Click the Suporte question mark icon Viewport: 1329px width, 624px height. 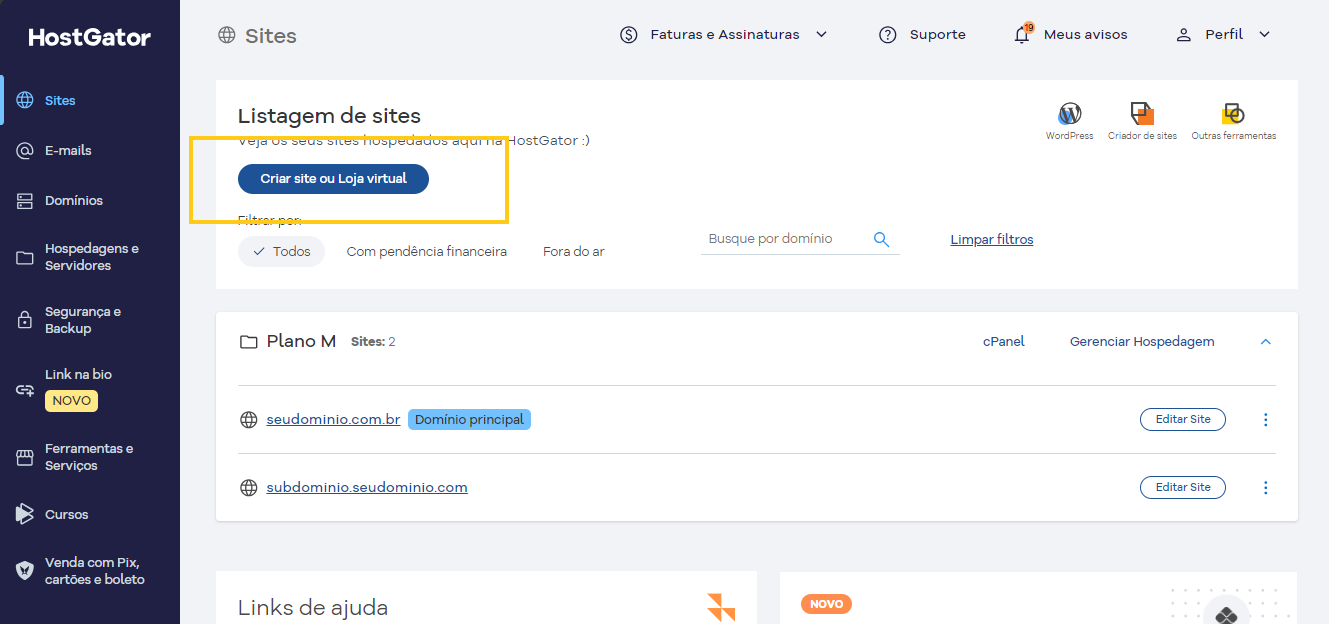click(x=887, y=35)
